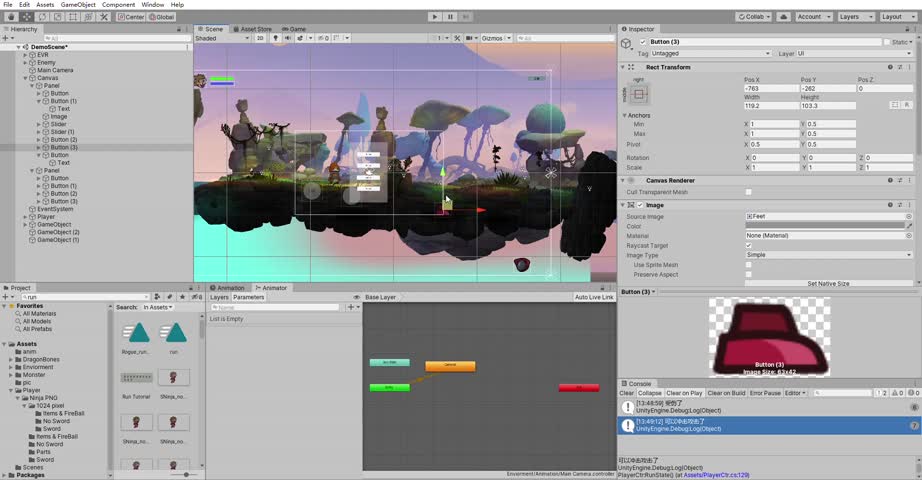Click the Console Clear button
Screen dimensions: 922x480
coord(627,393)
